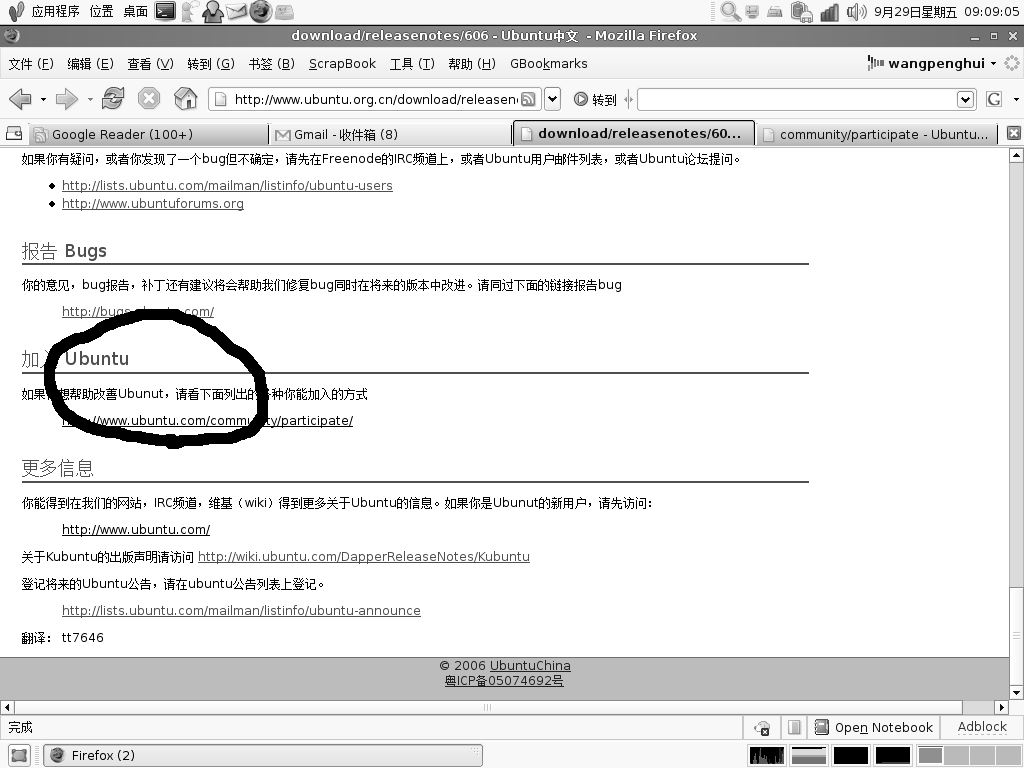Viewport: 1024px width, 768px height.
Task: Click the battery power manager tray icon
Action: tap(801, 11)
